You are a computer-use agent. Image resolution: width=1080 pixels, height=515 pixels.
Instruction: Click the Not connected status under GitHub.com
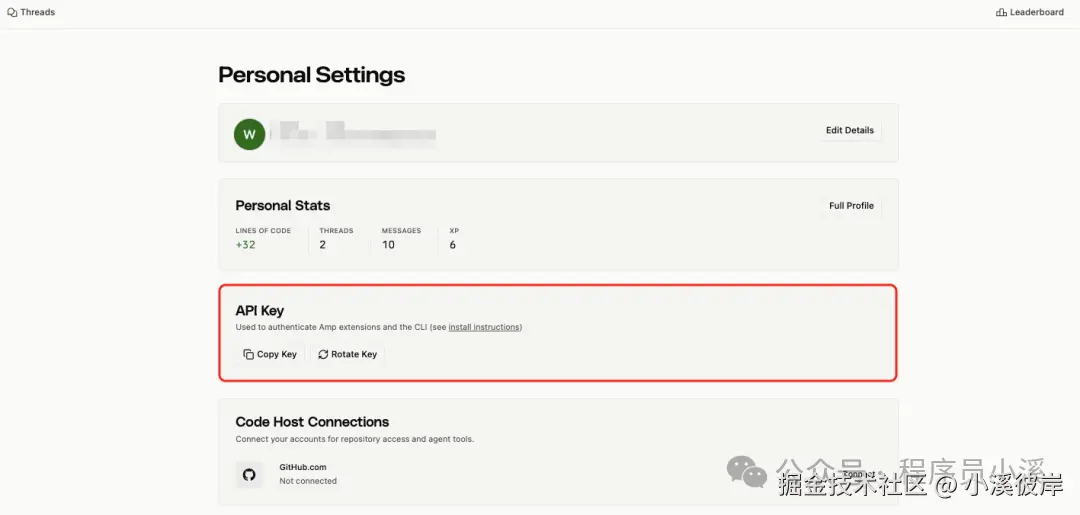tap(308, 481)
